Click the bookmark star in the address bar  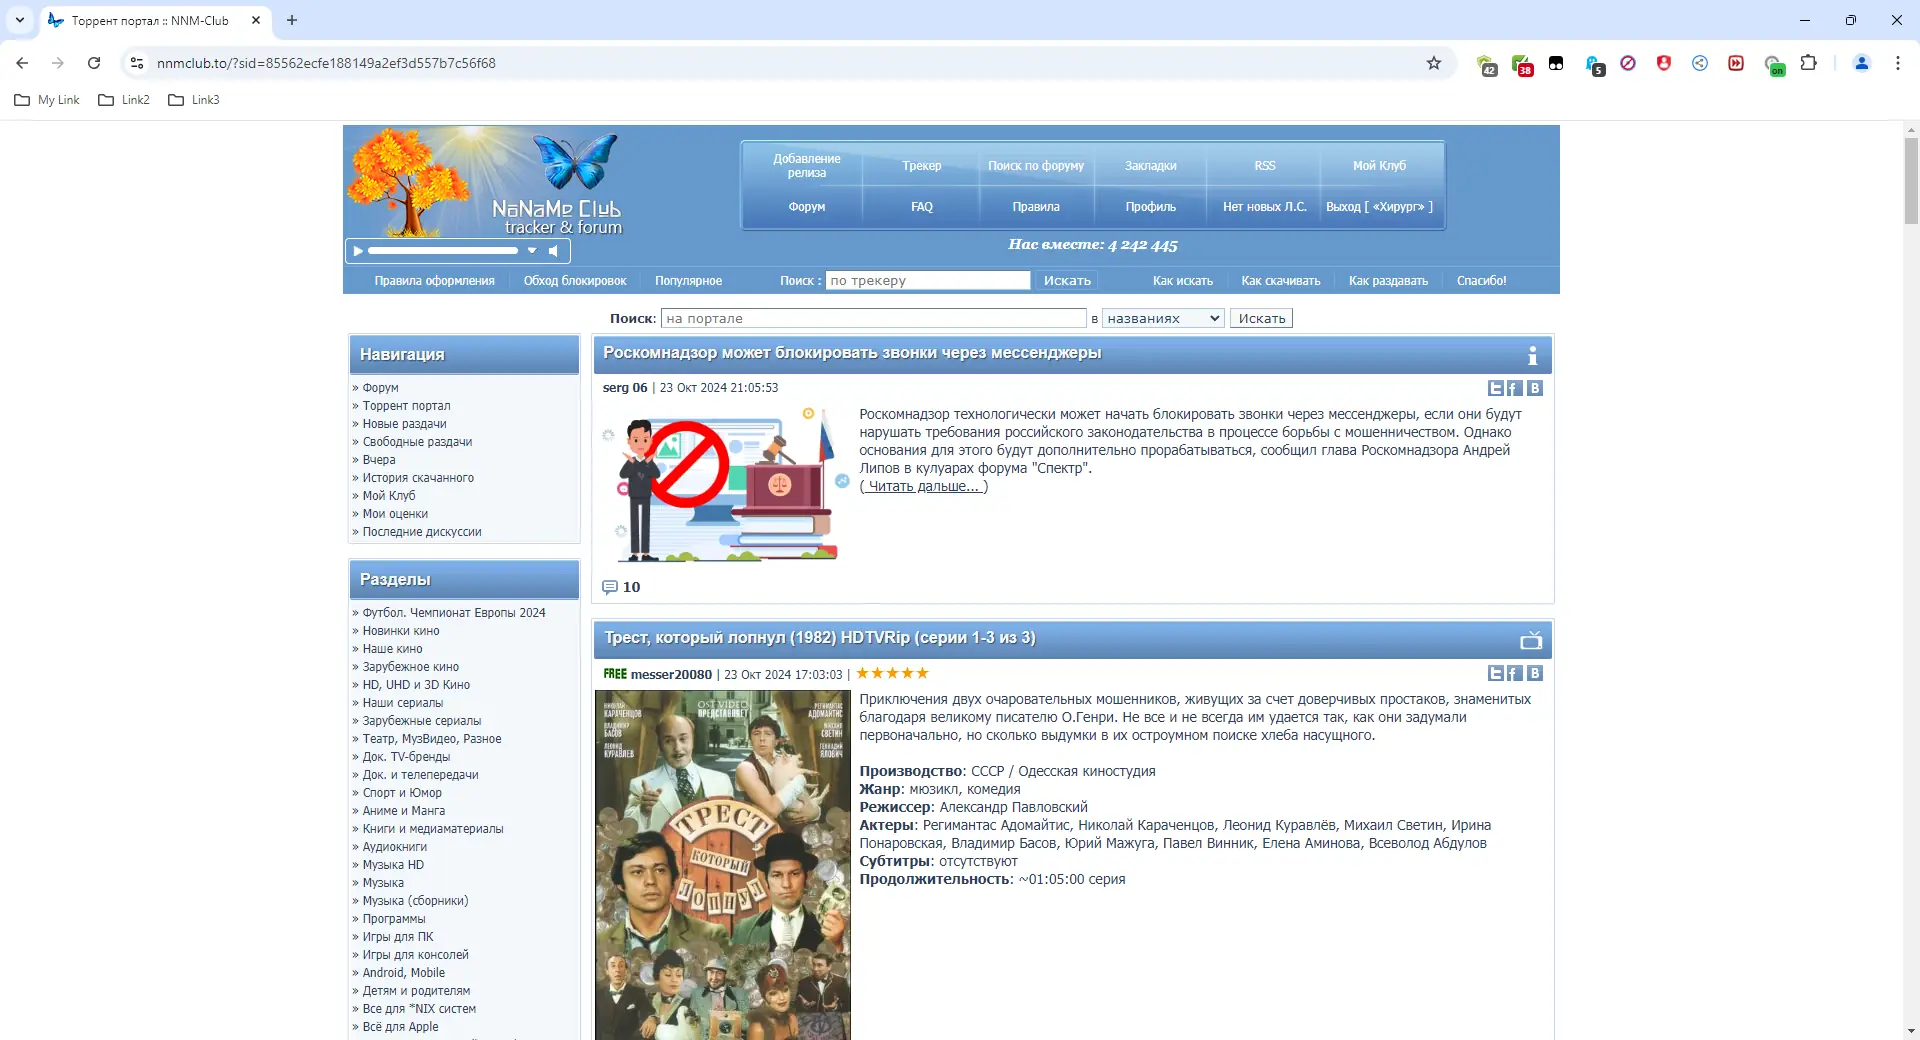click(x=1433, y=62)
